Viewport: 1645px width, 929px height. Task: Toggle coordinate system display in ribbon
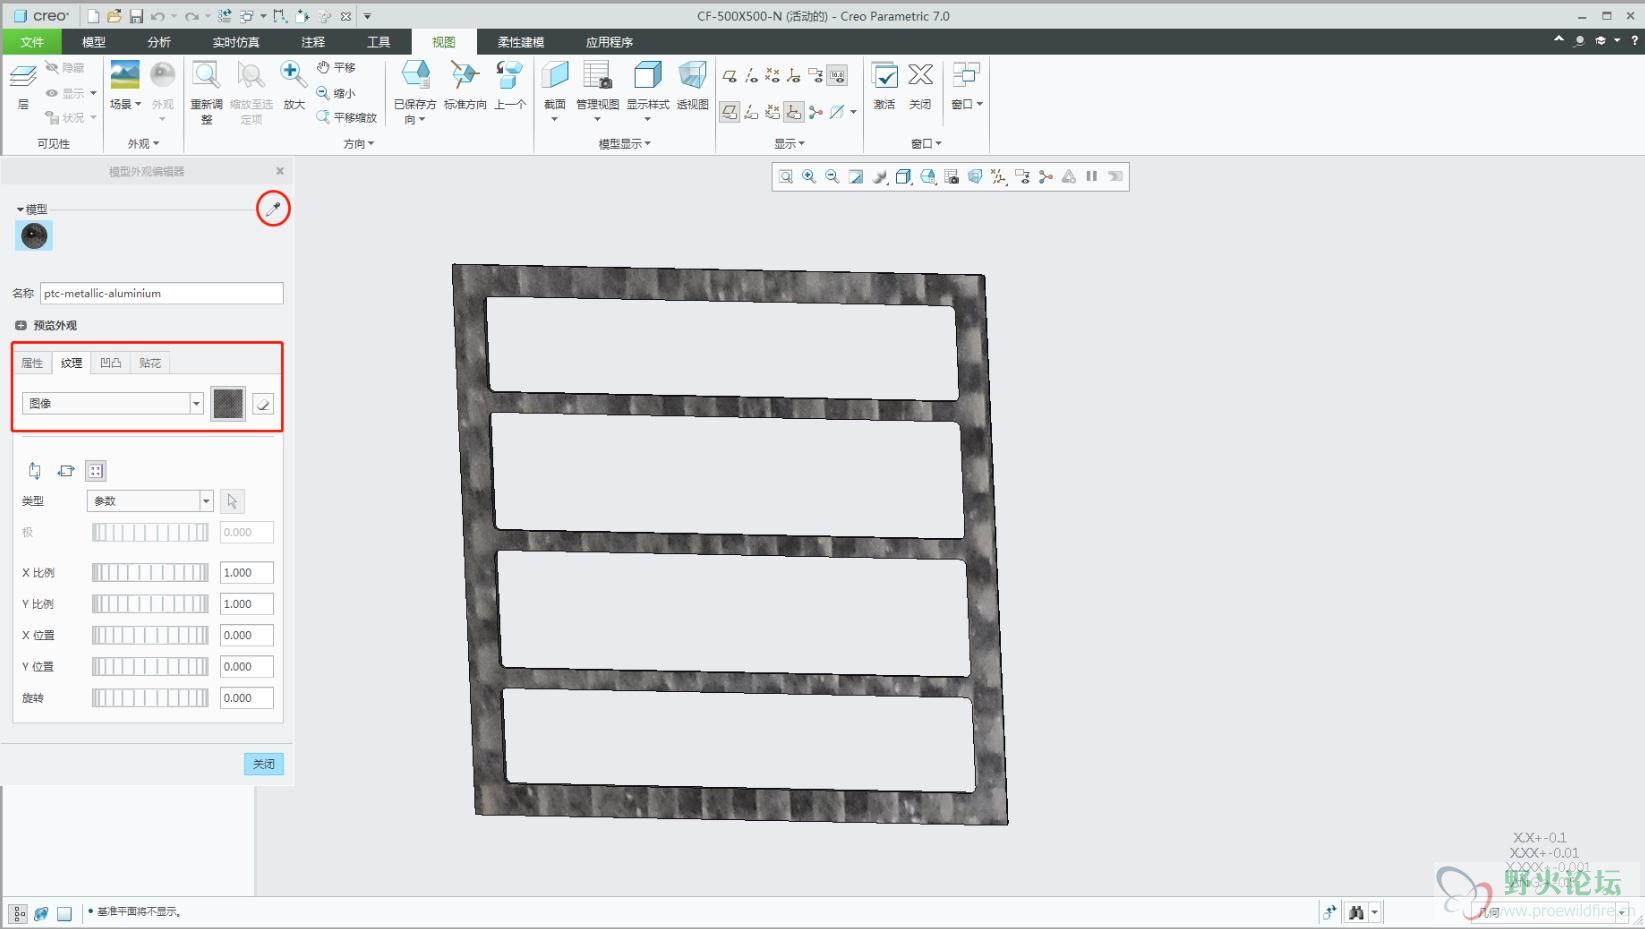coord(793,75)
